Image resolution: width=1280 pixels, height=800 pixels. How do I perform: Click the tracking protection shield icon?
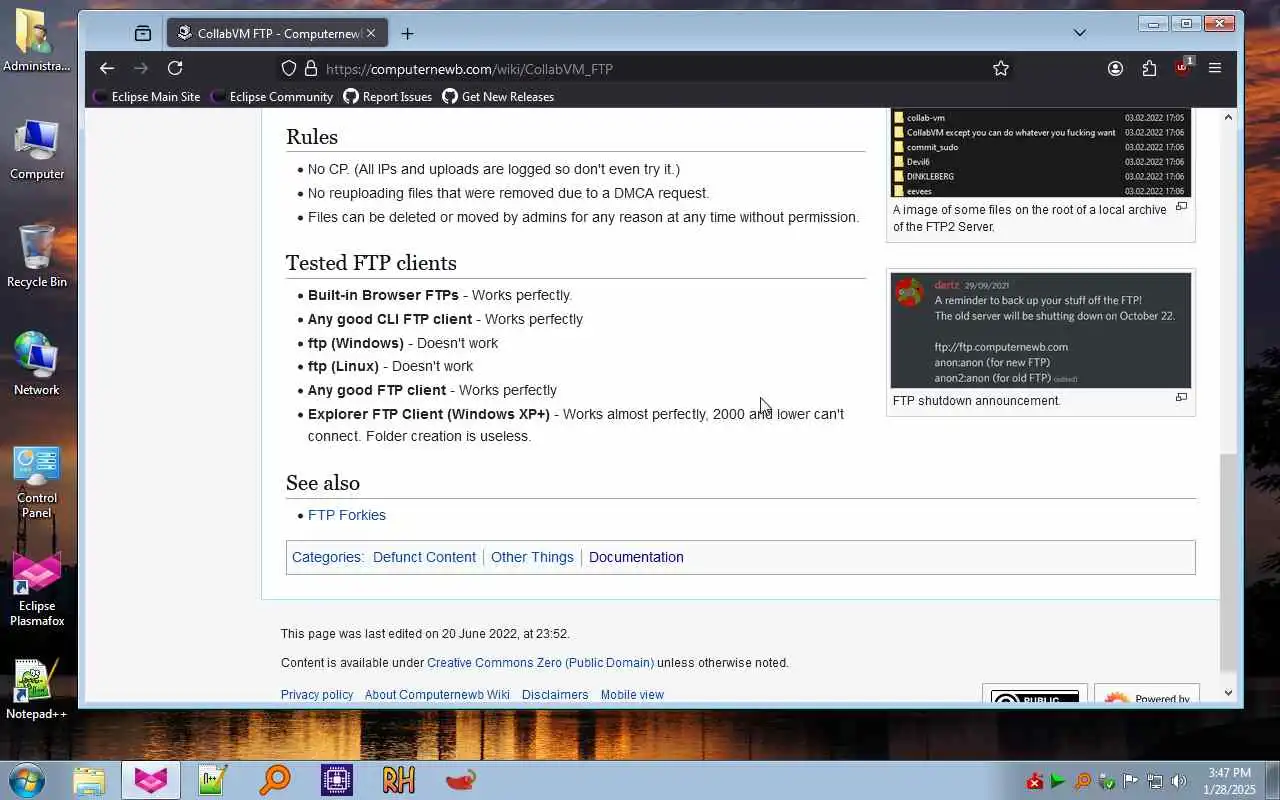[289, 68]
